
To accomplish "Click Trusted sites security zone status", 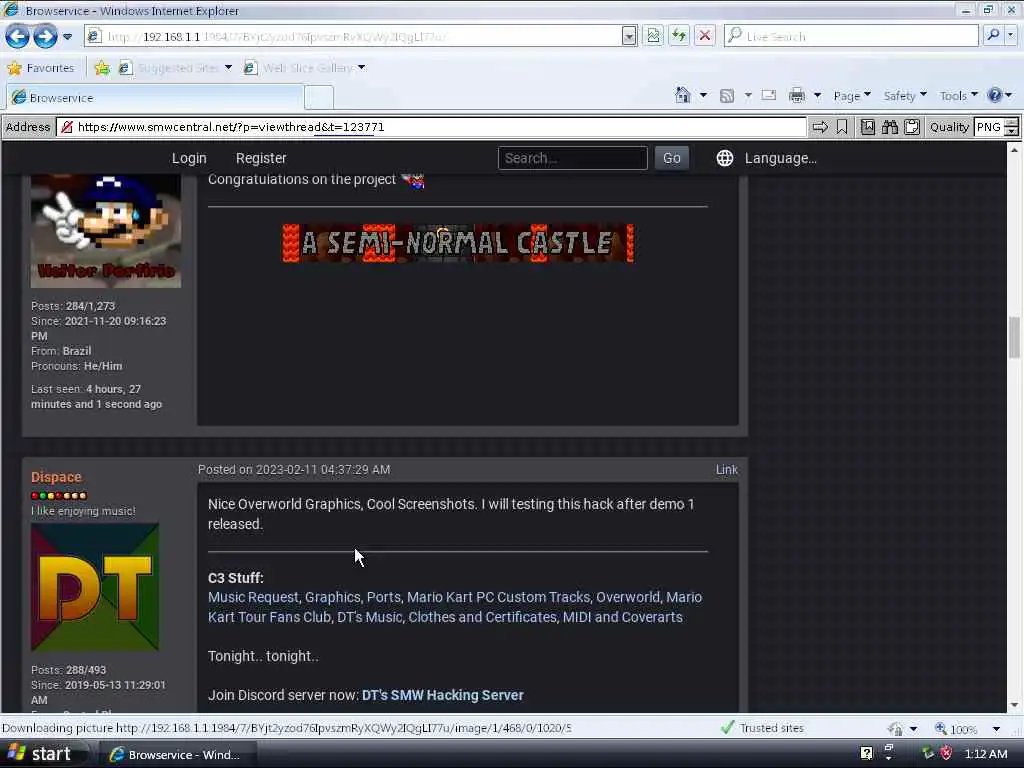I will coord(763,728).
